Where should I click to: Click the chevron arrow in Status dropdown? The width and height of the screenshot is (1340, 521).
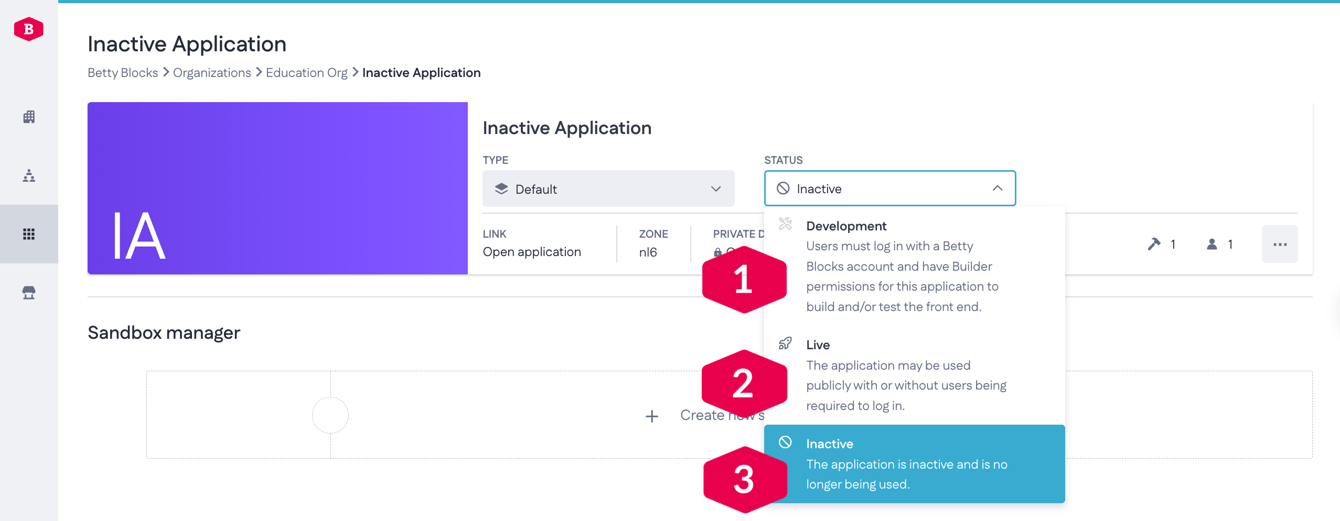(x=997, y=188)
